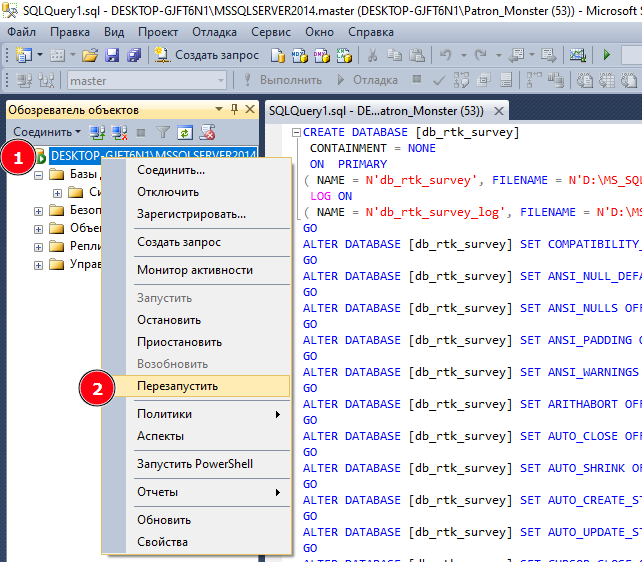The width and height of the screenshot is (642, 562).
Task: Open the Файл menu
Action: coord(21,32)
